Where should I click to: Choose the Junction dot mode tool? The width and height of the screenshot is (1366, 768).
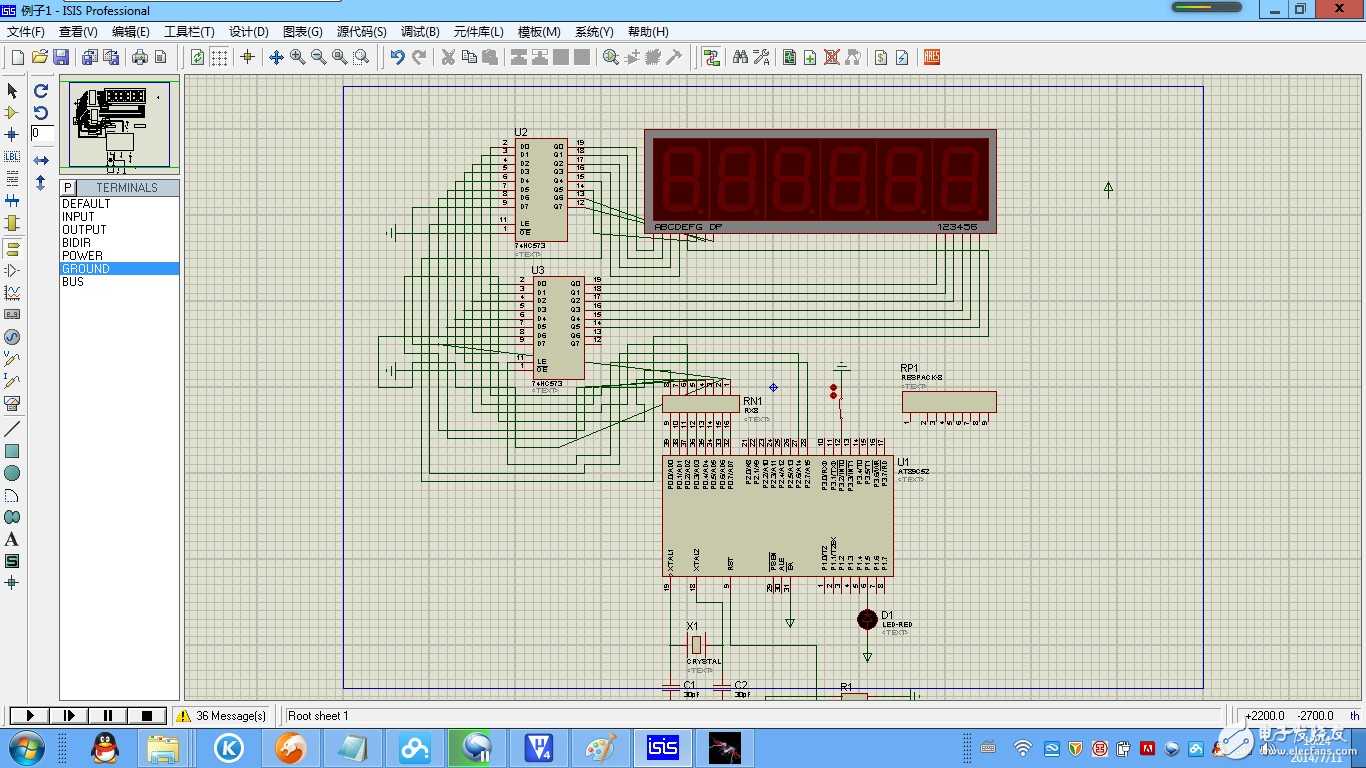12,135
